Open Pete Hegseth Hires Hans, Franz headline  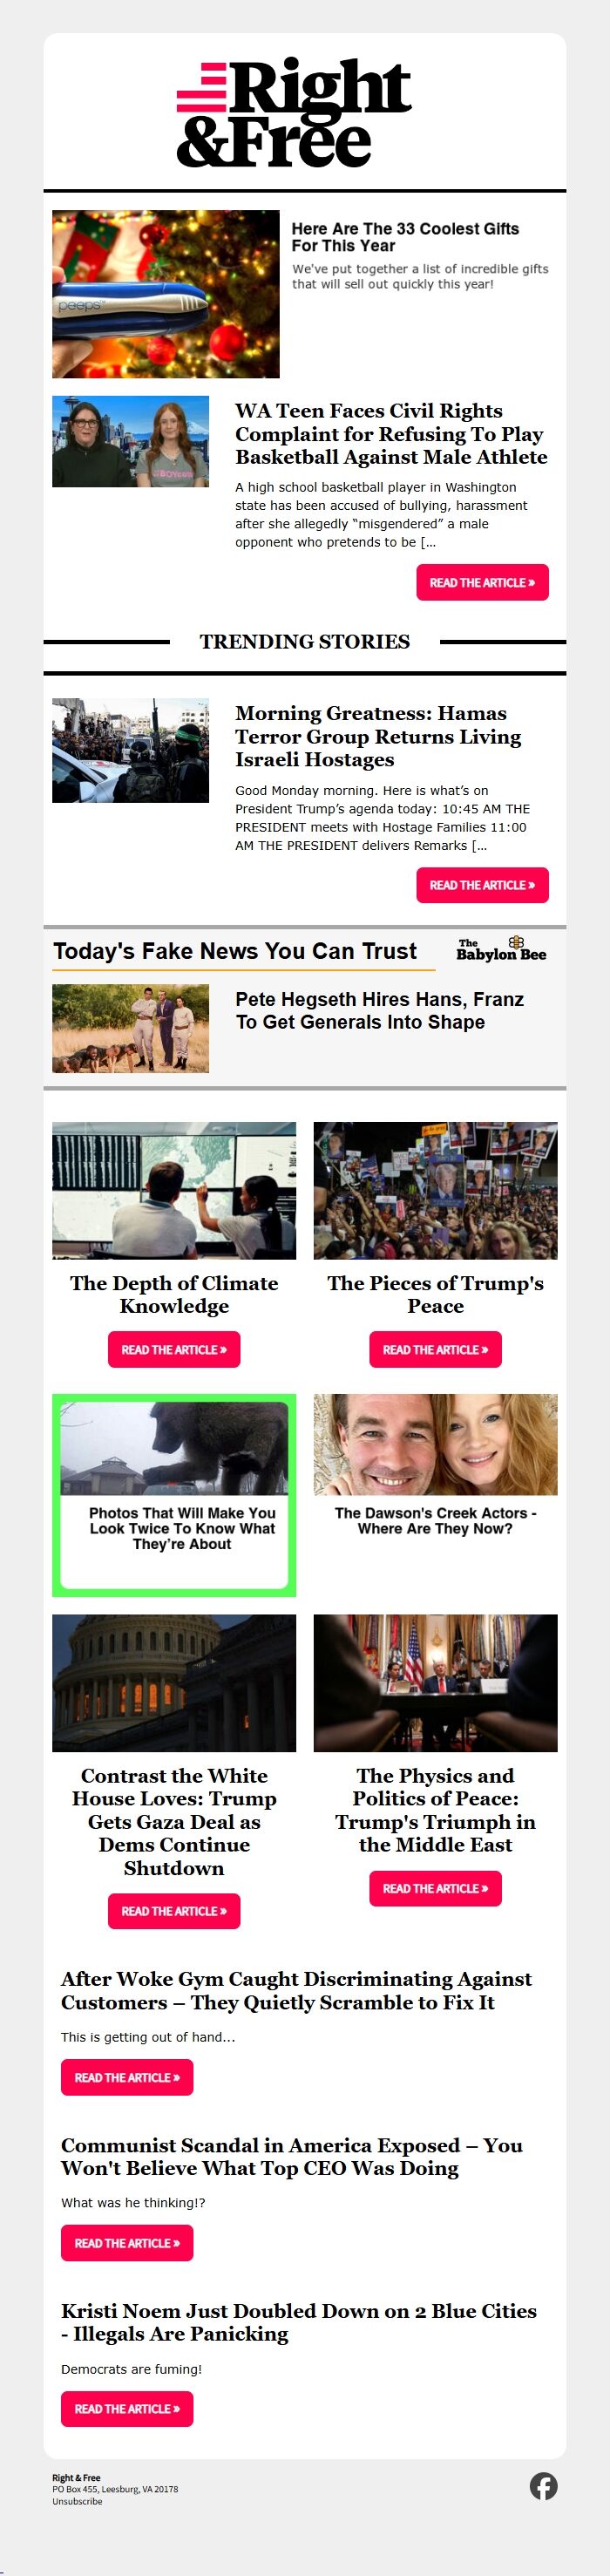[379, 1010]
